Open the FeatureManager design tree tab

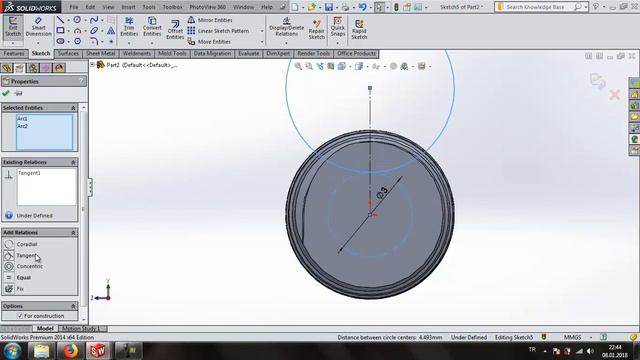click(x=7, y=68)
